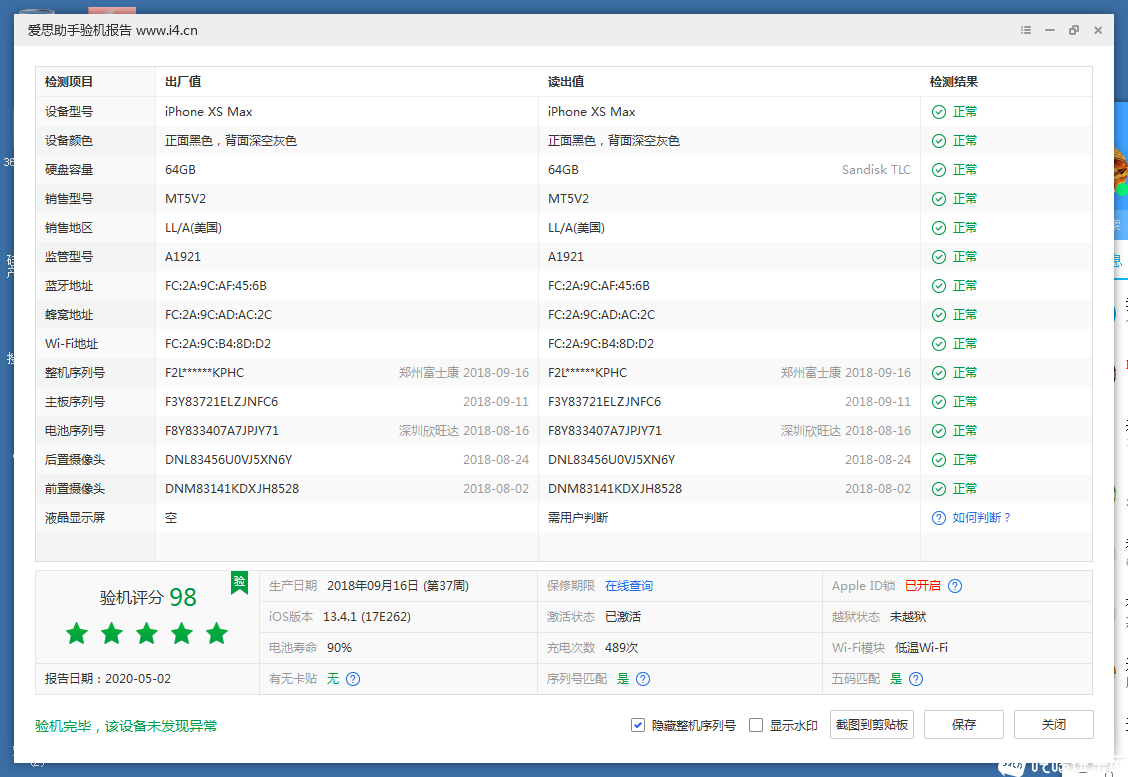Viewport: 1128px width, 777px height.
Task: Click the green check icon in 前置摄像头 row
Action: pos(939,489)
